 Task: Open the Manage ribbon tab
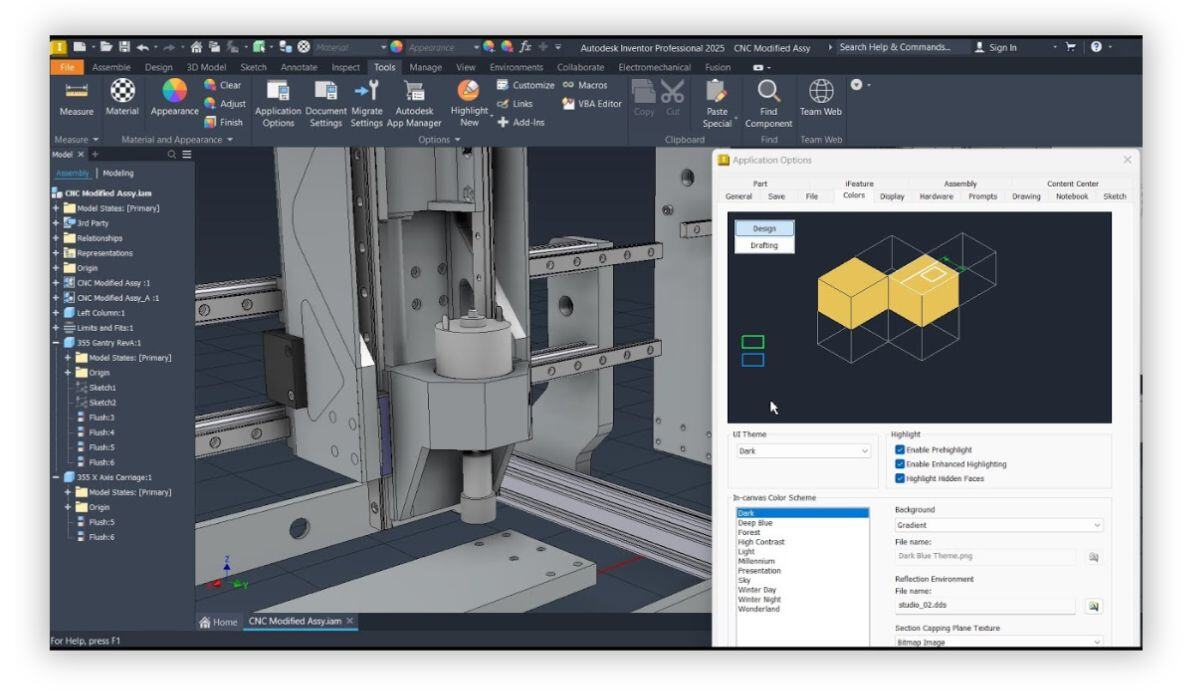tap(427, 67)
